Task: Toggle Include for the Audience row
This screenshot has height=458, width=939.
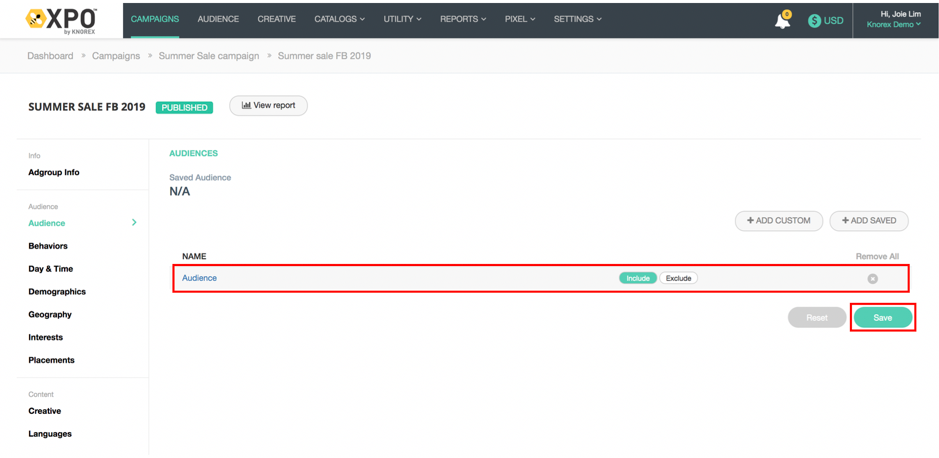Action: coord(637,278)
